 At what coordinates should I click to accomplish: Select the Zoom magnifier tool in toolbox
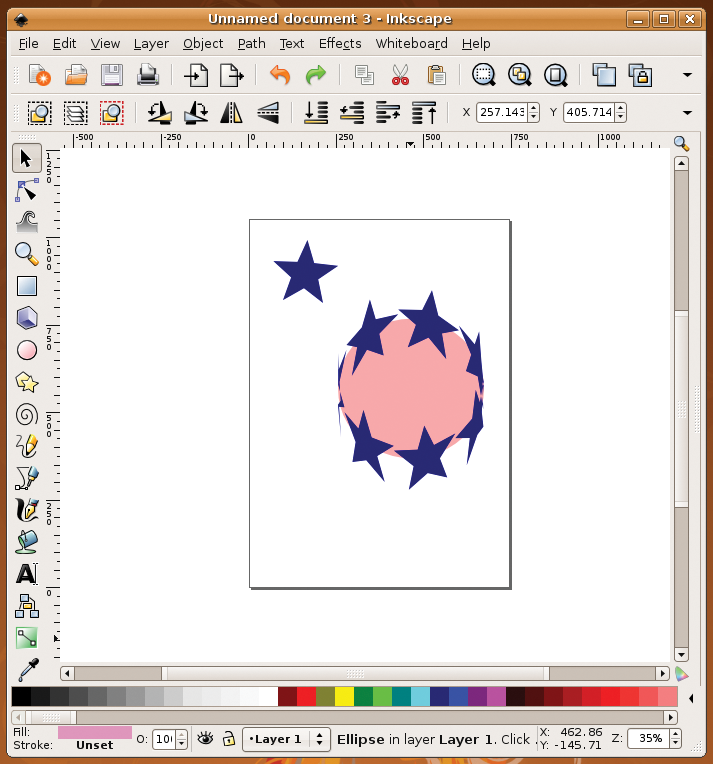click(27, 254)
